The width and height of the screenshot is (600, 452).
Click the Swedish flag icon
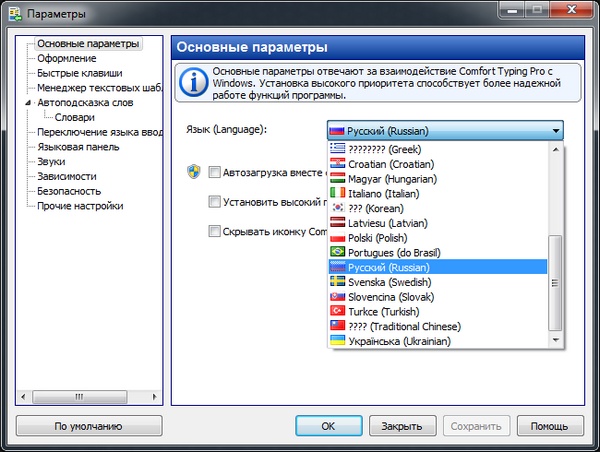[338, 282]
